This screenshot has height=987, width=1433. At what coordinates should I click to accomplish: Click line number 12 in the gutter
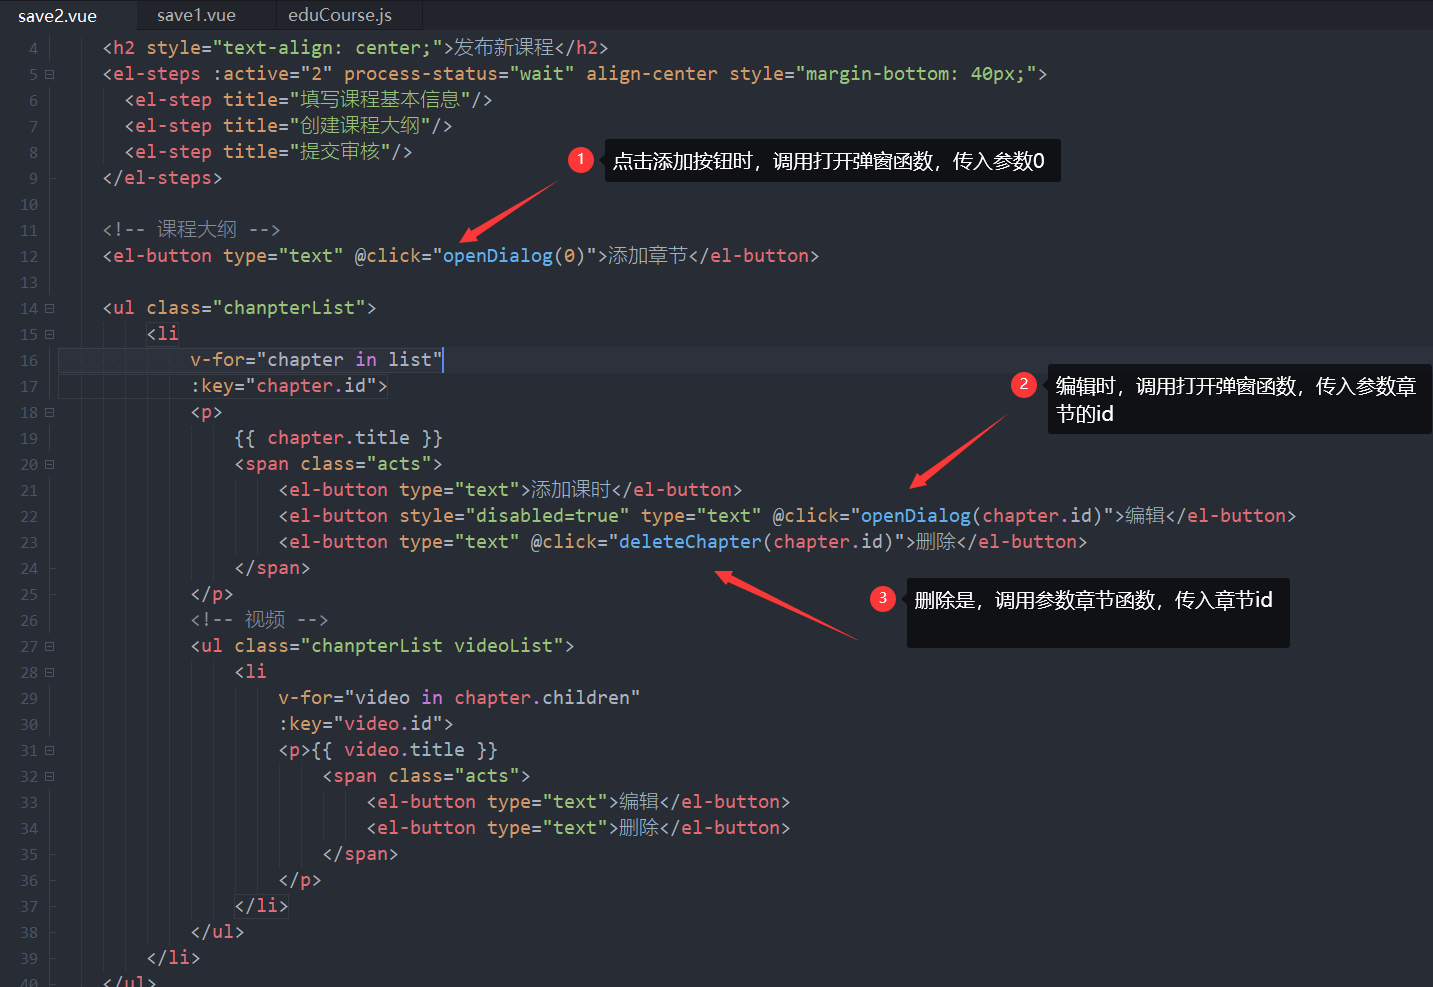[29, 257]
